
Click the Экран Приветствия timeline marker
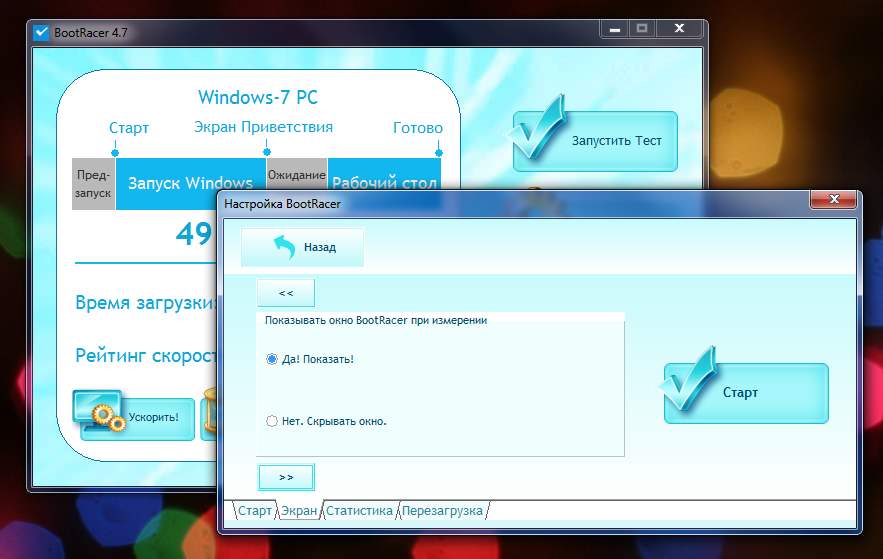[x=267, y=152]
